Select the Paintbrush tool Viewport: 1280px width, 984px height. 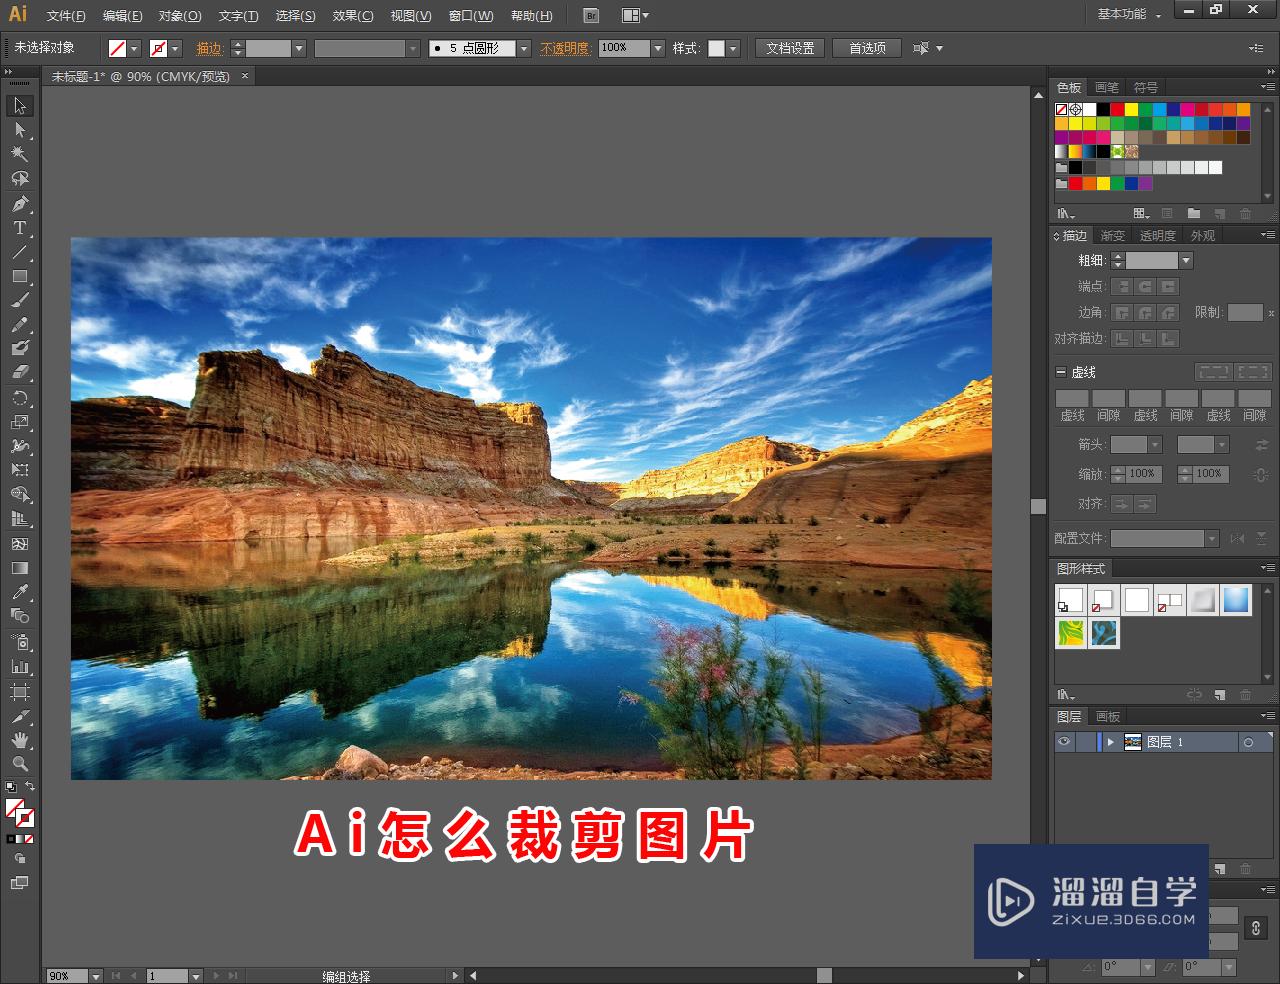pos(20,300)
